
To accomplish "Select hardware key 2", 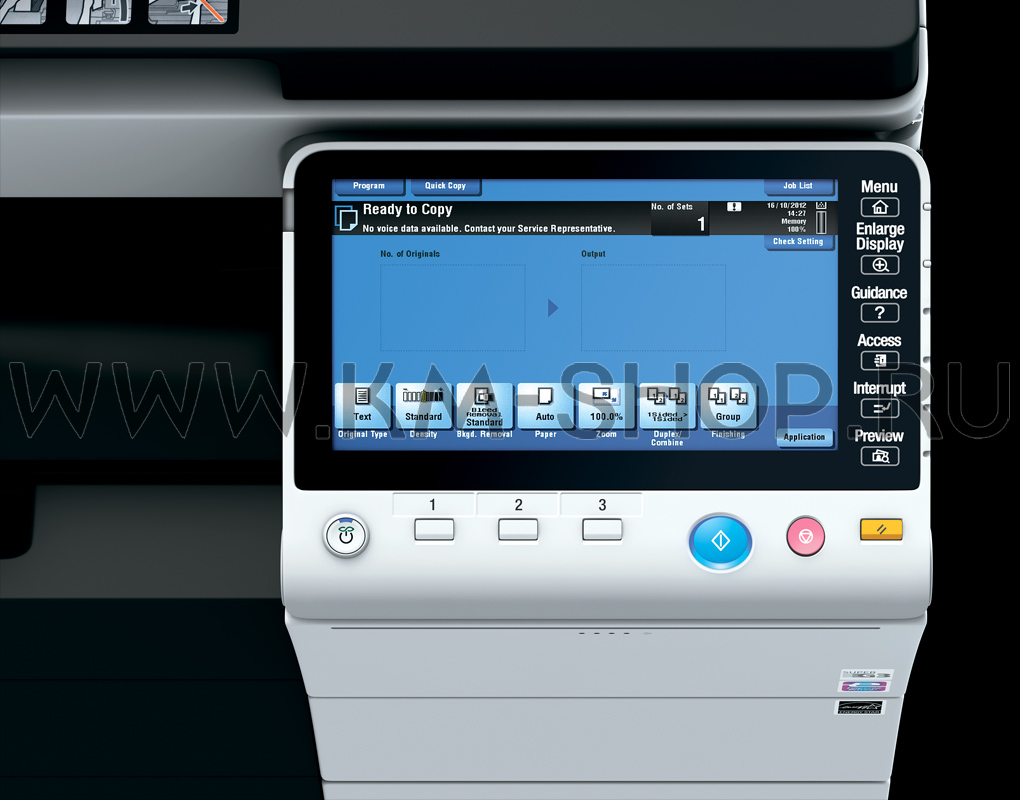I will coord(518,529).
